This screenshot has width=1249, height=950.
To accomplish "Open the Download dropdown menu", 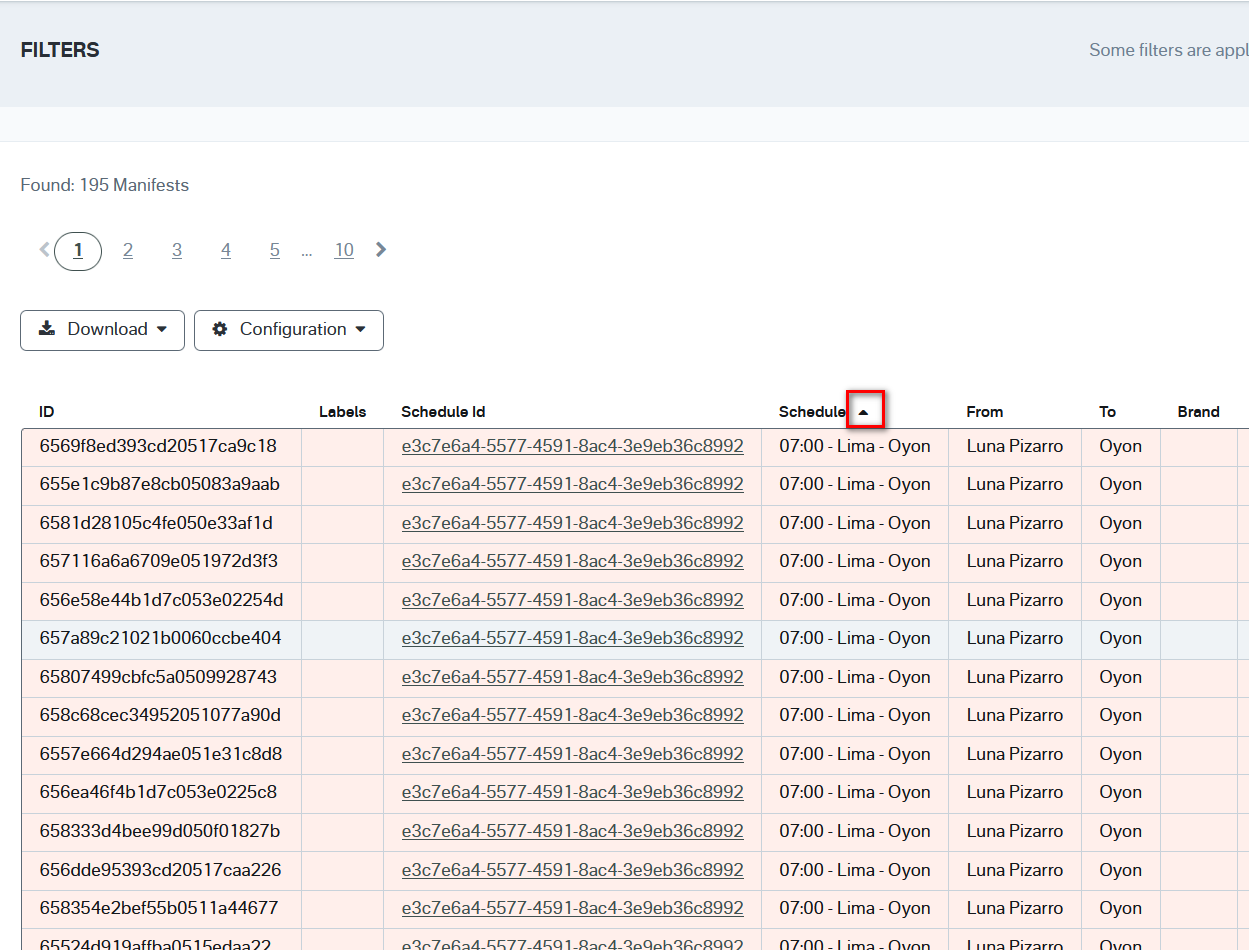I will point(102,330).
